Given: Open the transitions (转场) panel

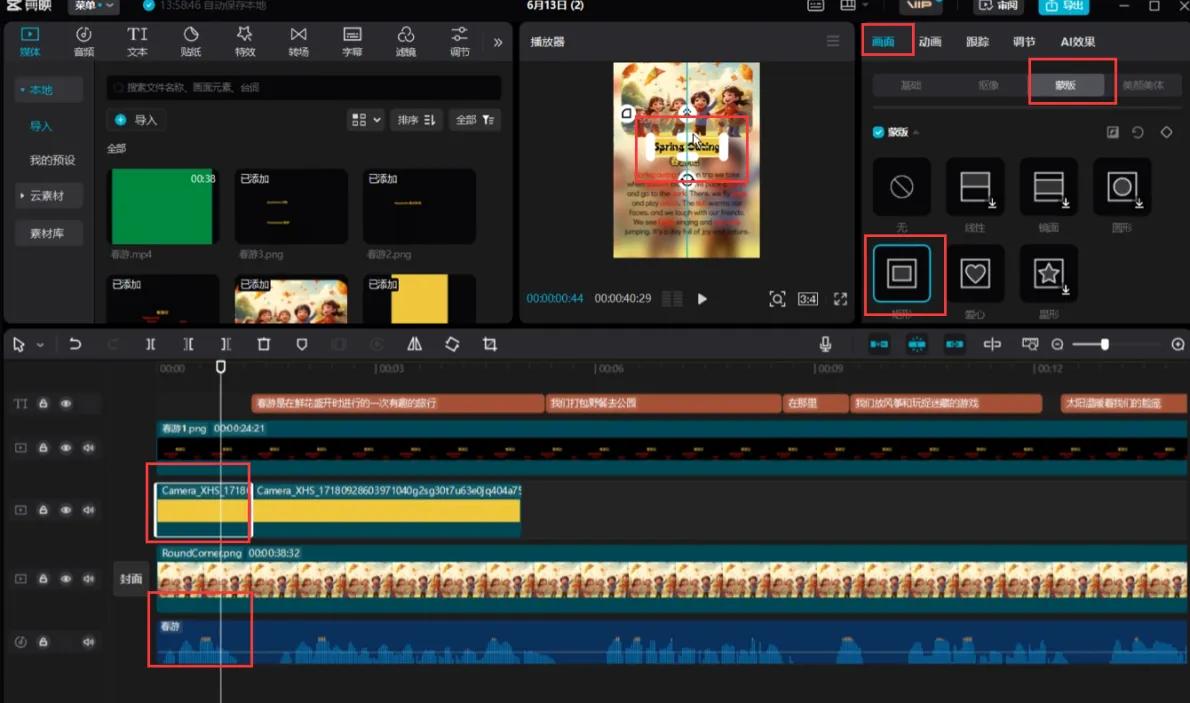Looking at the screenshot, I should tap(298, 41).
